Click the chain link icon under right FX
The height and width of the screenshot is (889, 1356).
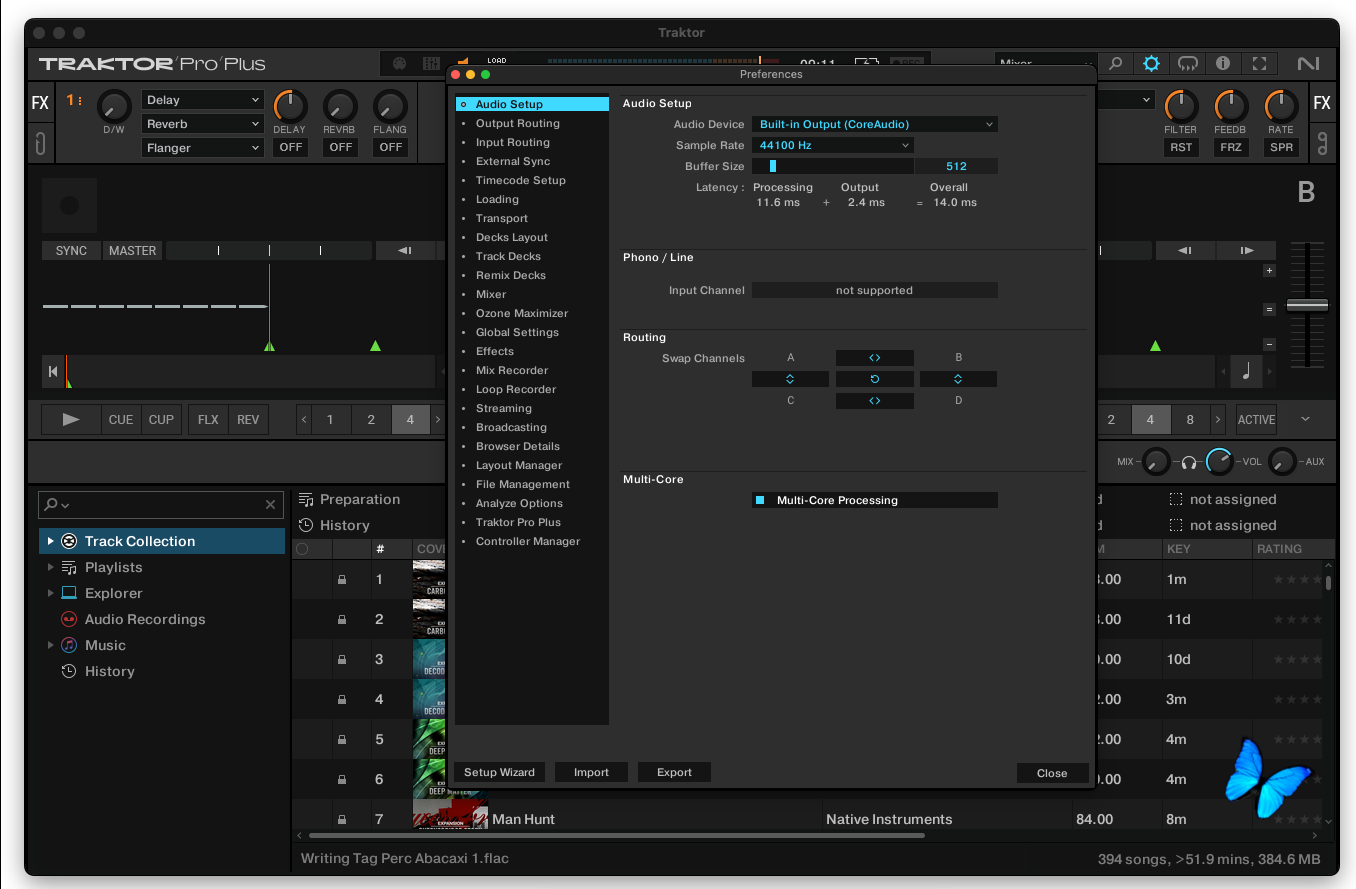pos(1322,143)
